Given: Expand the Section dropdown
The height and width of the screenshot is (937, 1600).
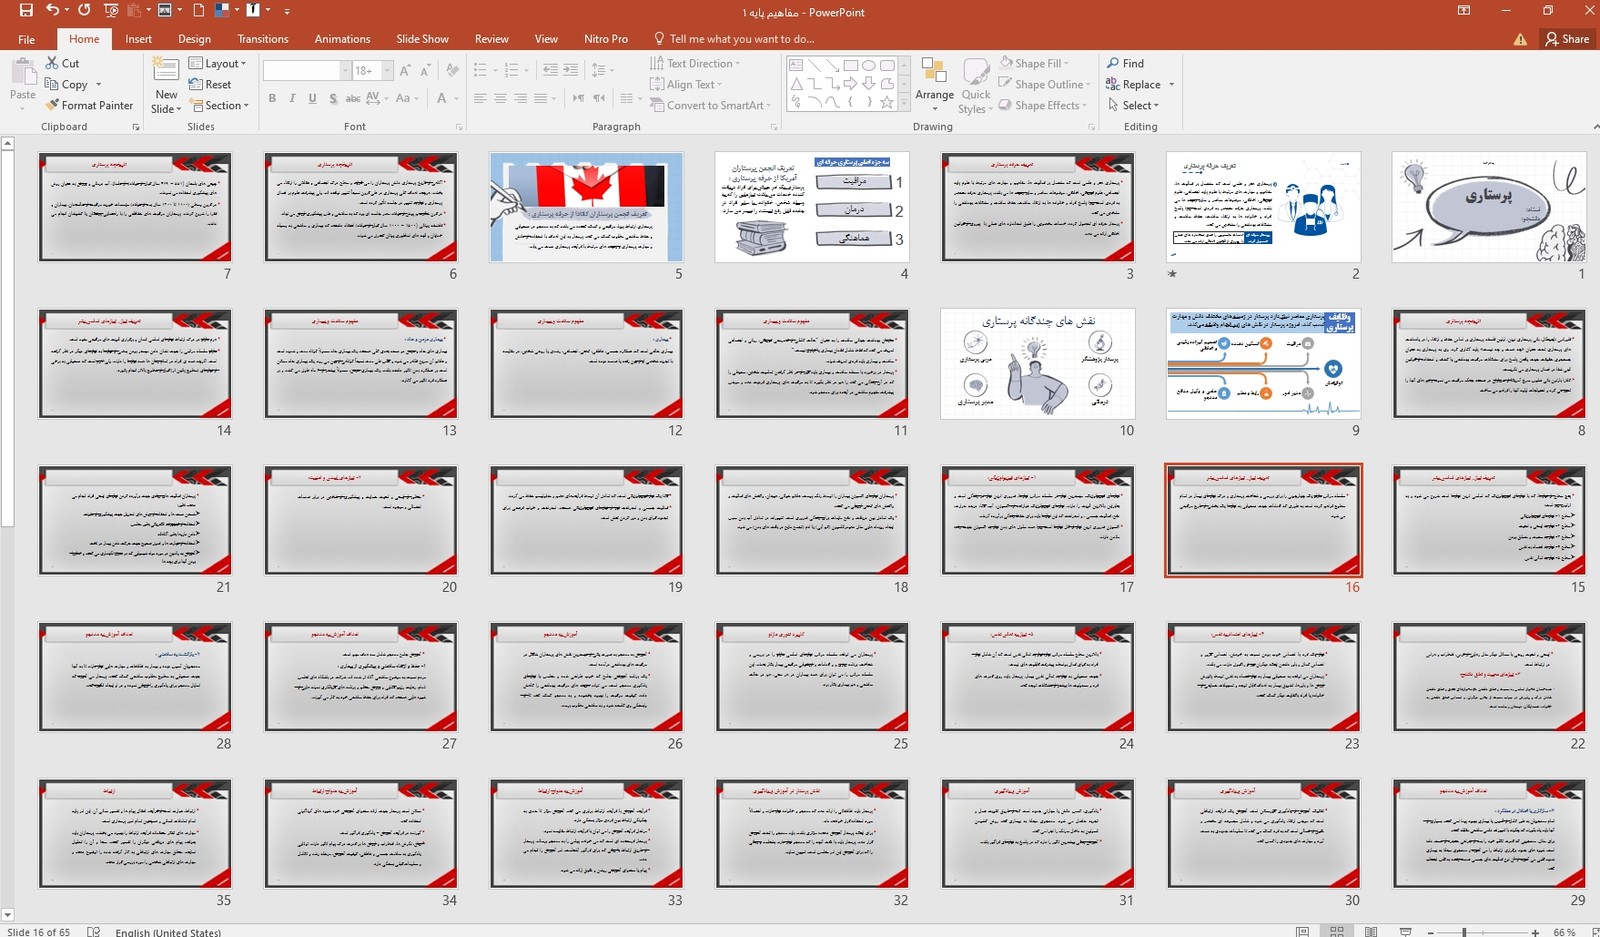Looking at the screenshot, I should (x=218, y=105).
